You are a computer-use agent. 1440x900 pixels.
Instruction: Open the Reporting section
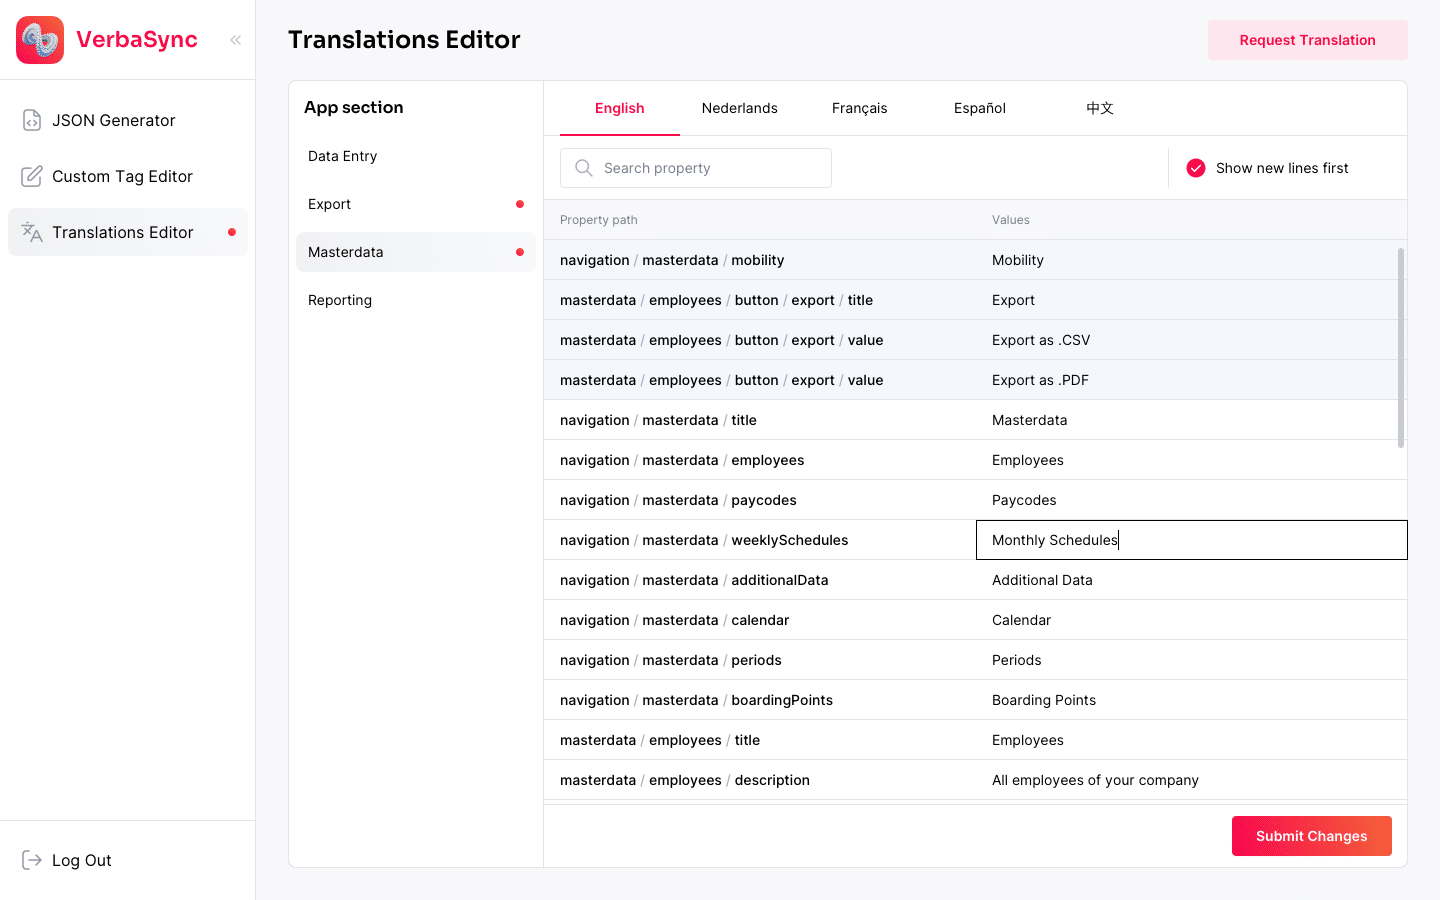[x=340, y=300]
